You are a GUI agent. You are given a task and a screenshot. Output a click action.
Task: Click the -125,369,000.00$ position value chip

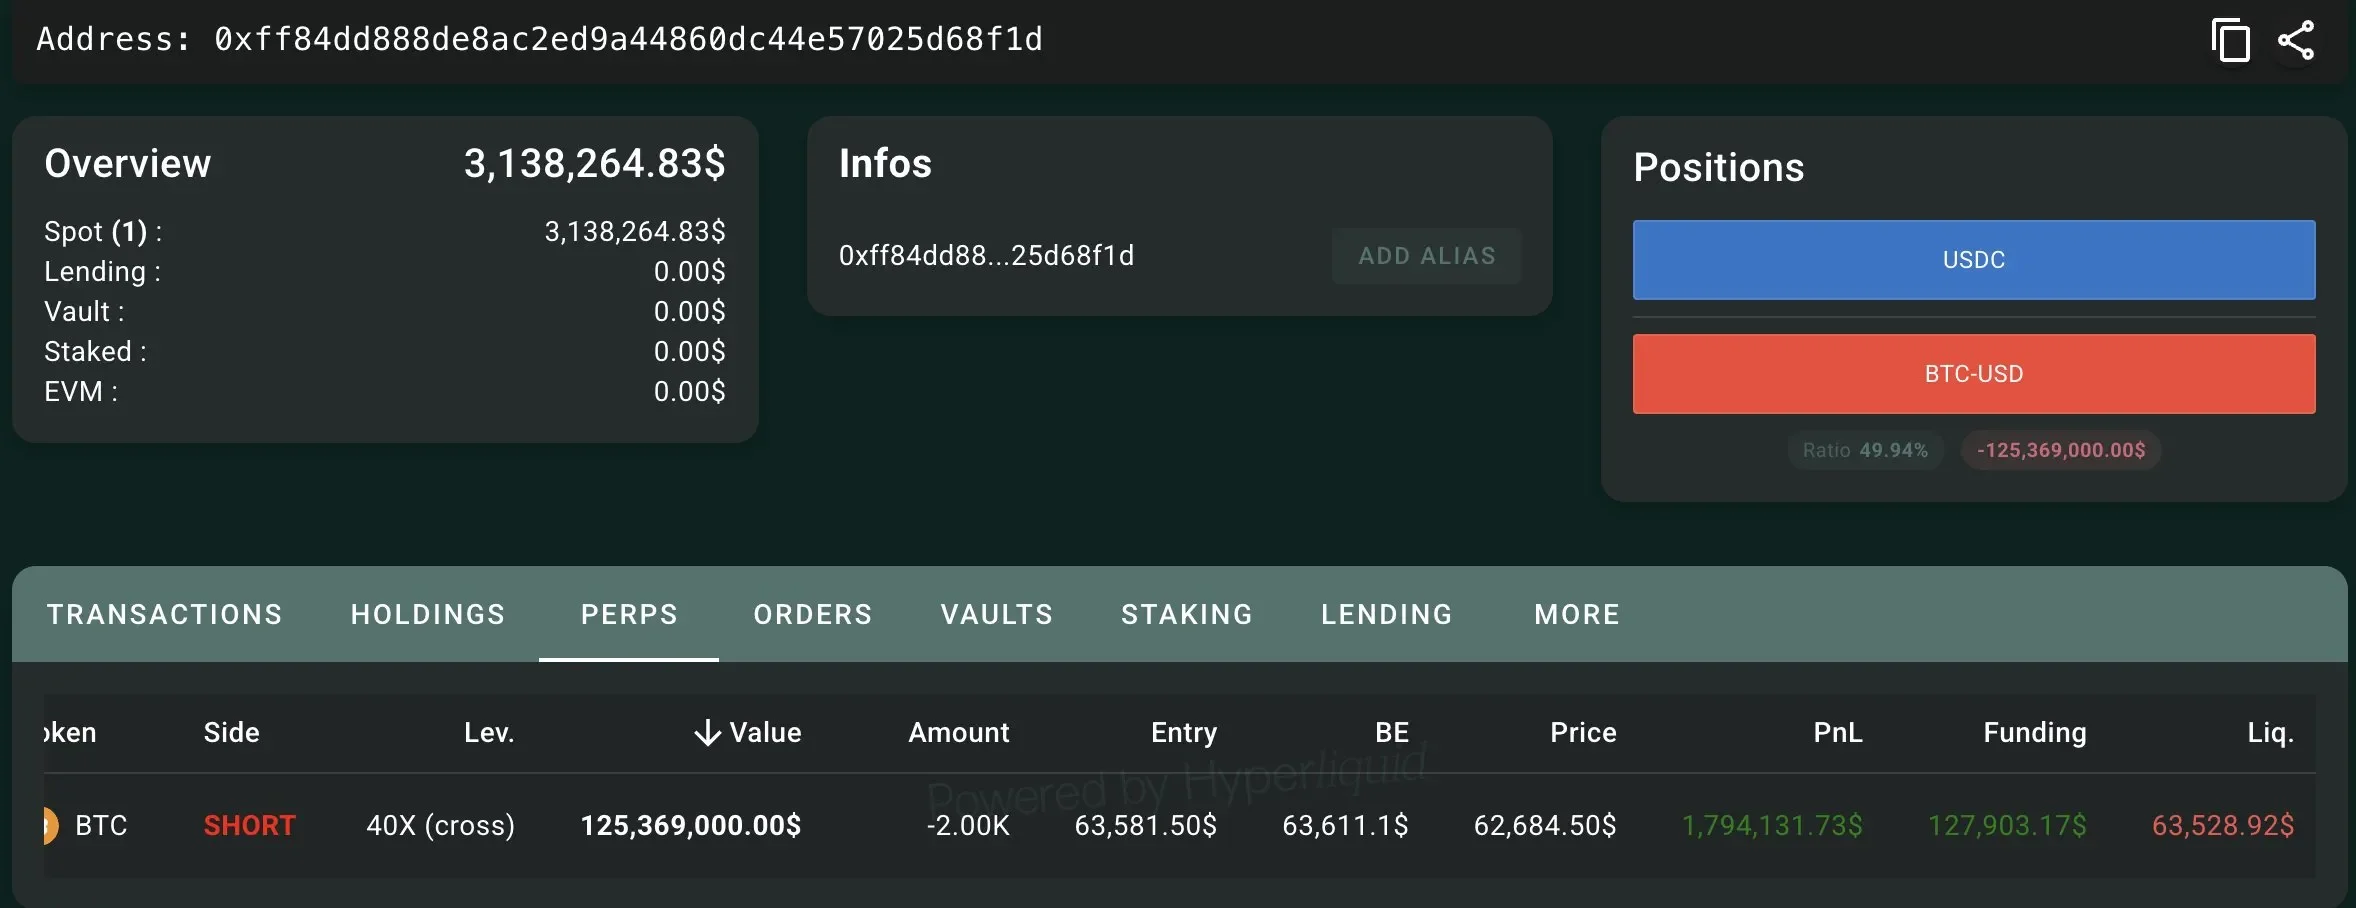pos(2061,450)
